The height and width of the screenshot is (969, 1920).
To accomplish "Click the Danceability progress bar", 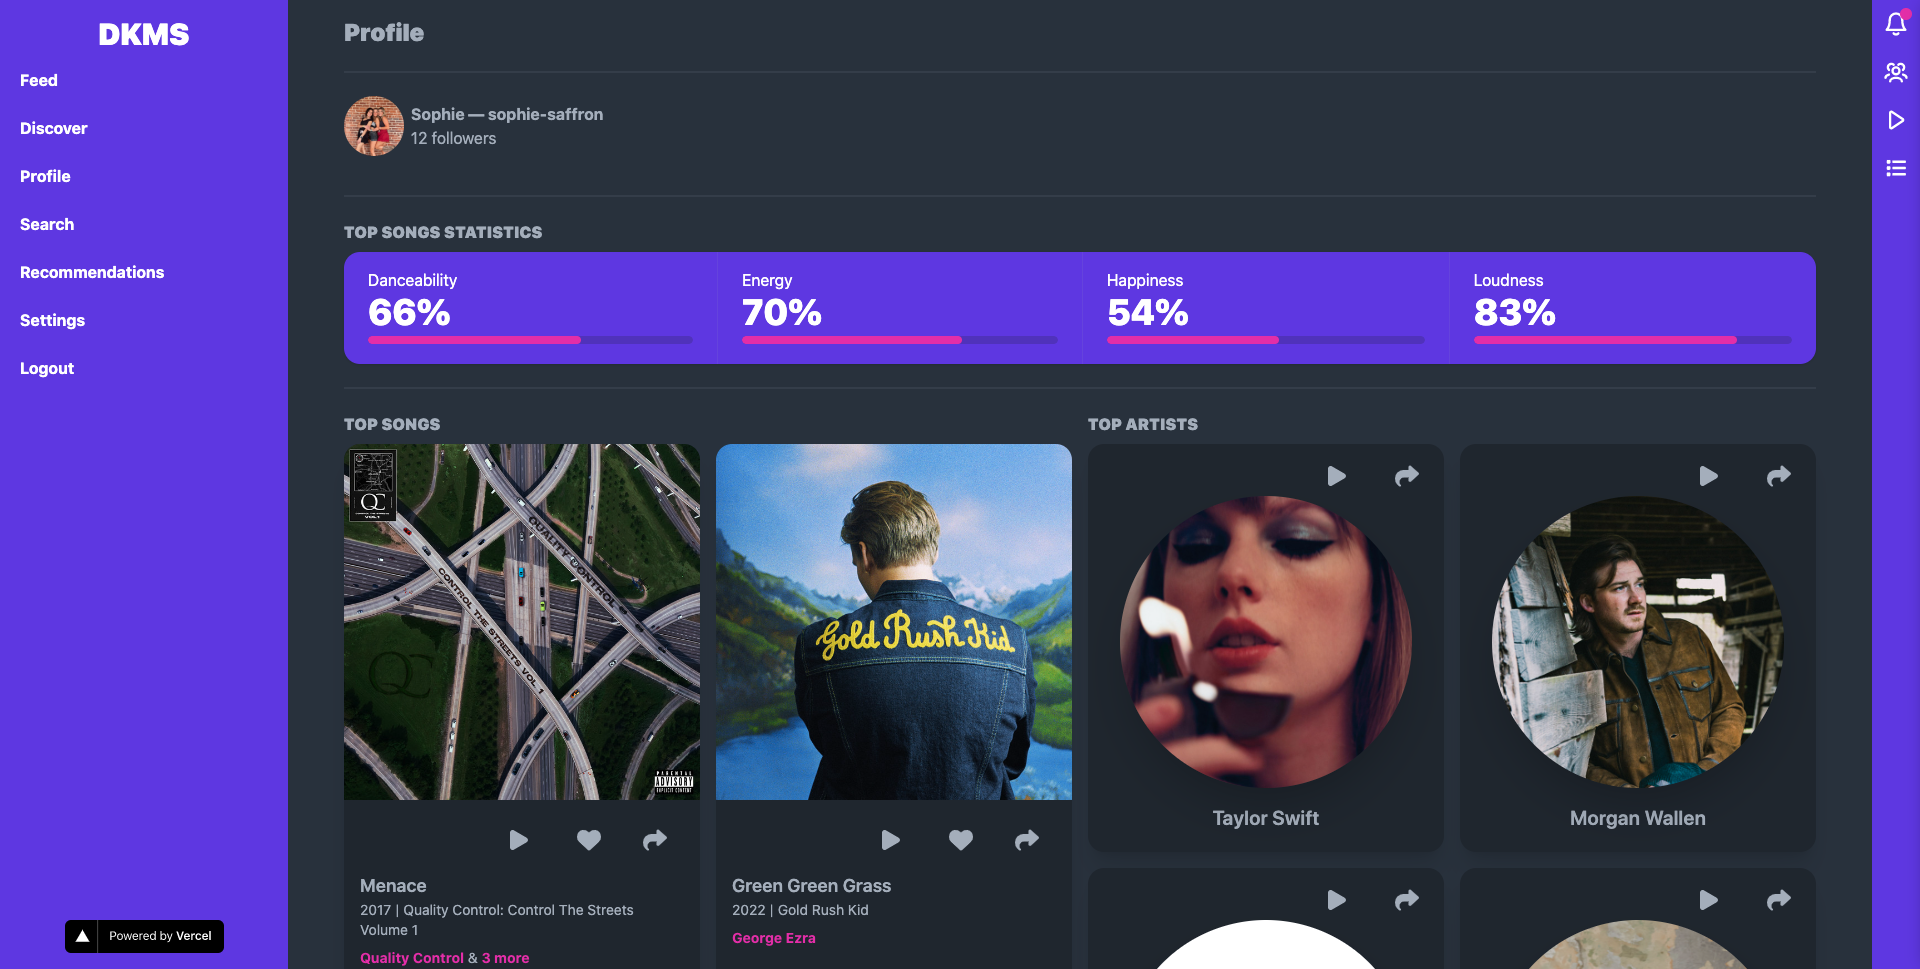I will click(x=530, y=340).
